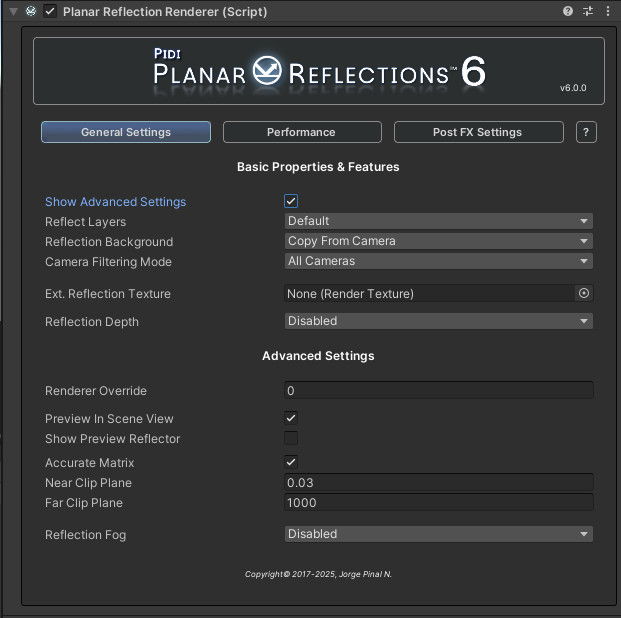Uncheck Show Advanced Settings

pos(291,201)
